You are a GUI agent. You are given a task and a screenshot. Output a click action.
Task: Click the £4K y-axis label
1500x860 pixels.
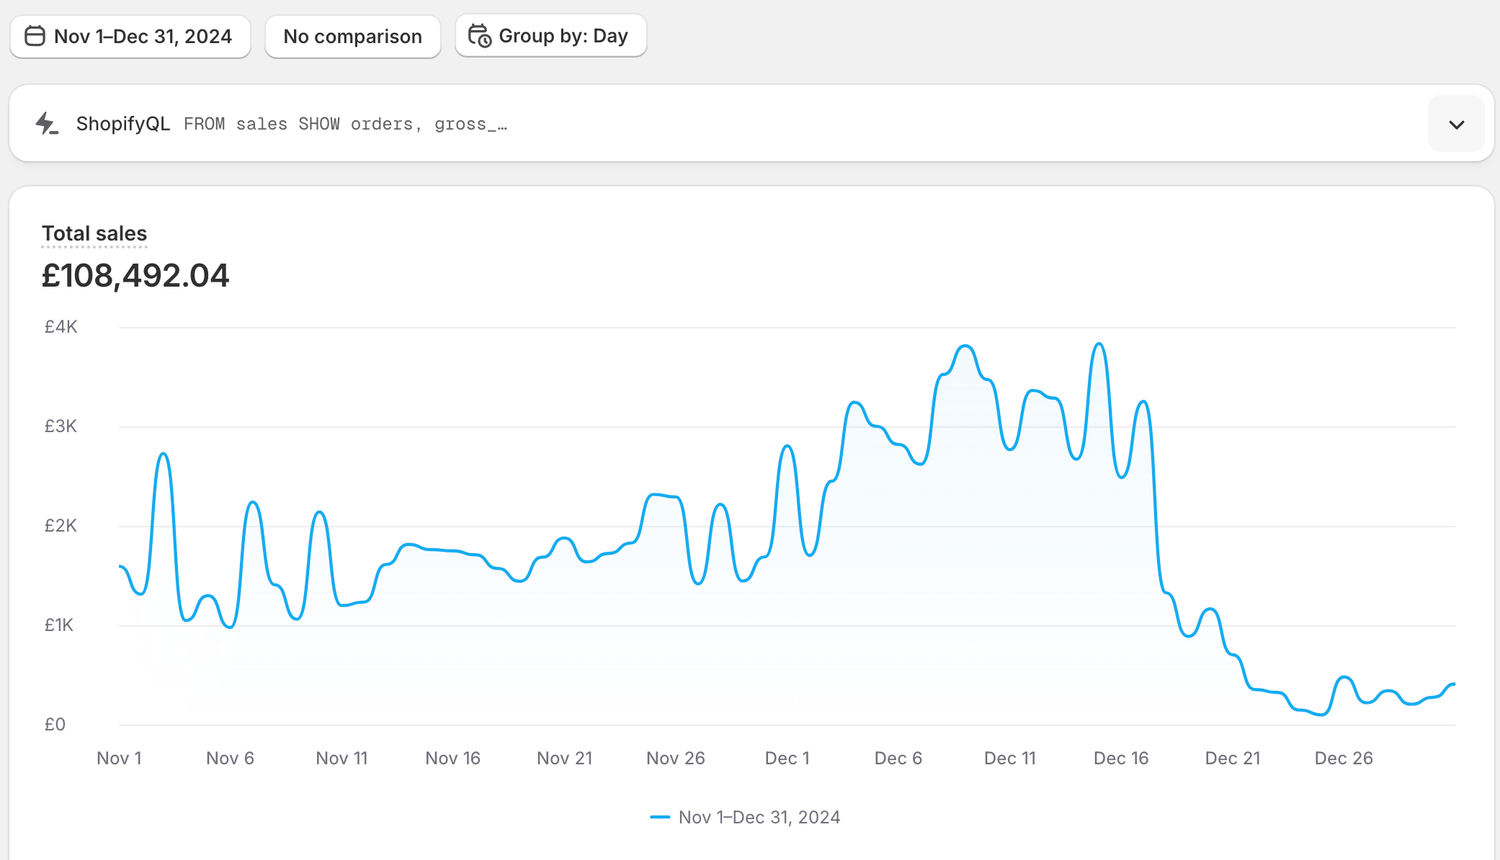point(60,327)
